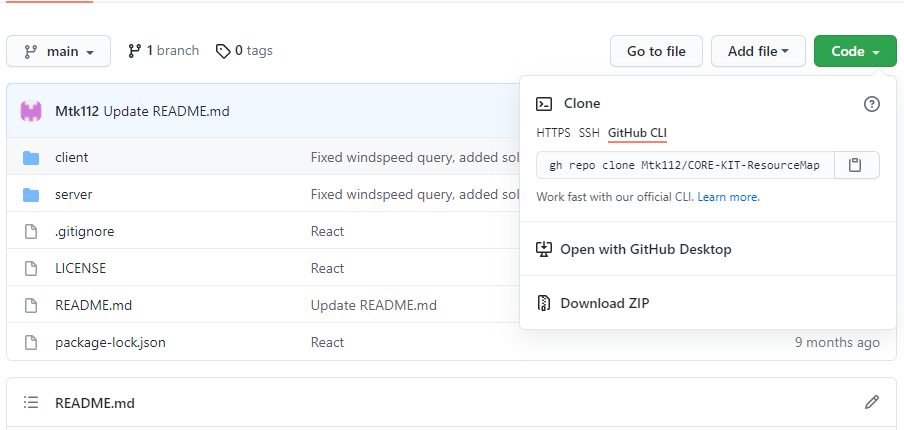
Task: Toggle the green Code dropdown button
Action: pos(855,51)
